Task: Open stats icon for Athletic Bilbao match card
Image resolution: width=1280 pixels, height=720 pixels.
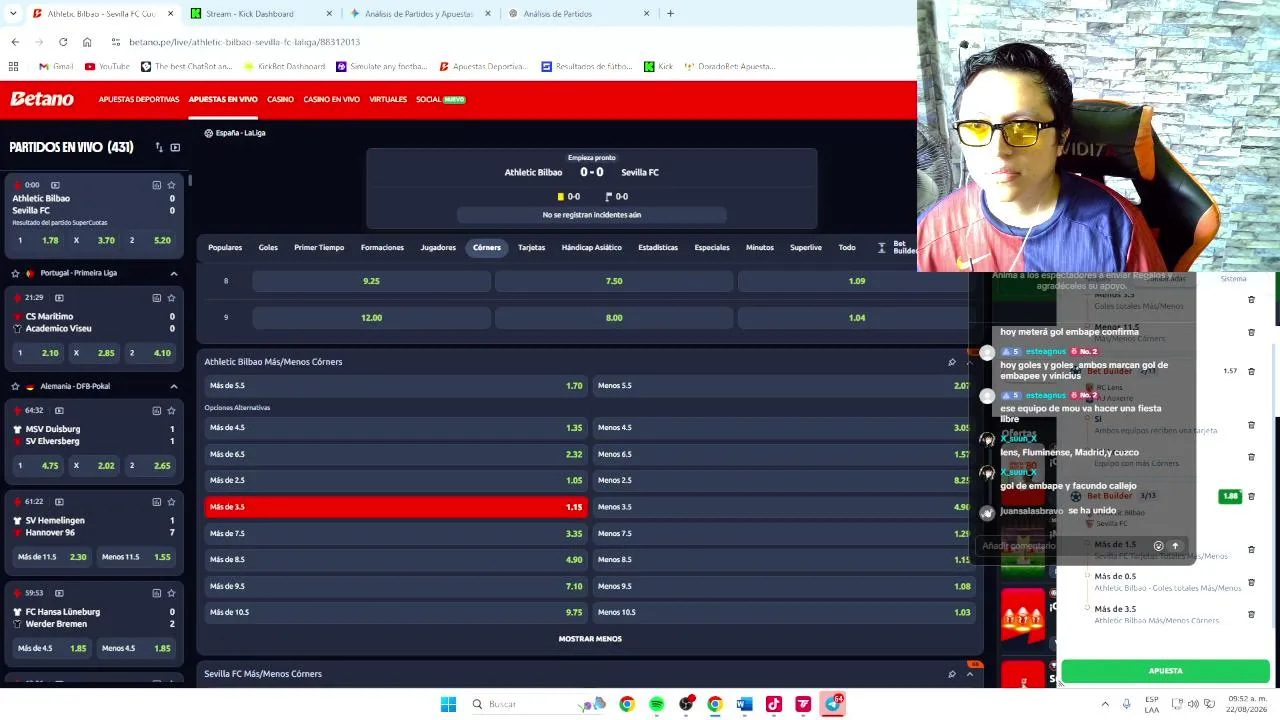Action: click(156, 185)
